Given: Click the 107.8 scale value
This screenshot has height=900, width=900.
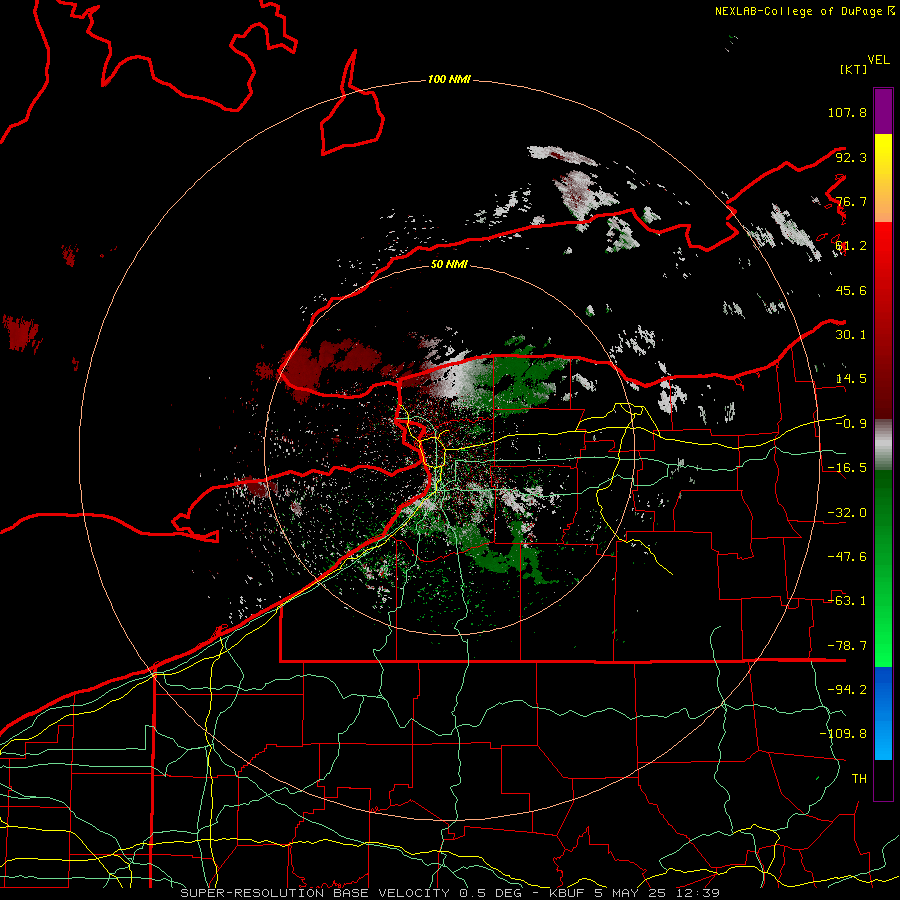Looking at the screenshot, I should (x=847, y=112).
